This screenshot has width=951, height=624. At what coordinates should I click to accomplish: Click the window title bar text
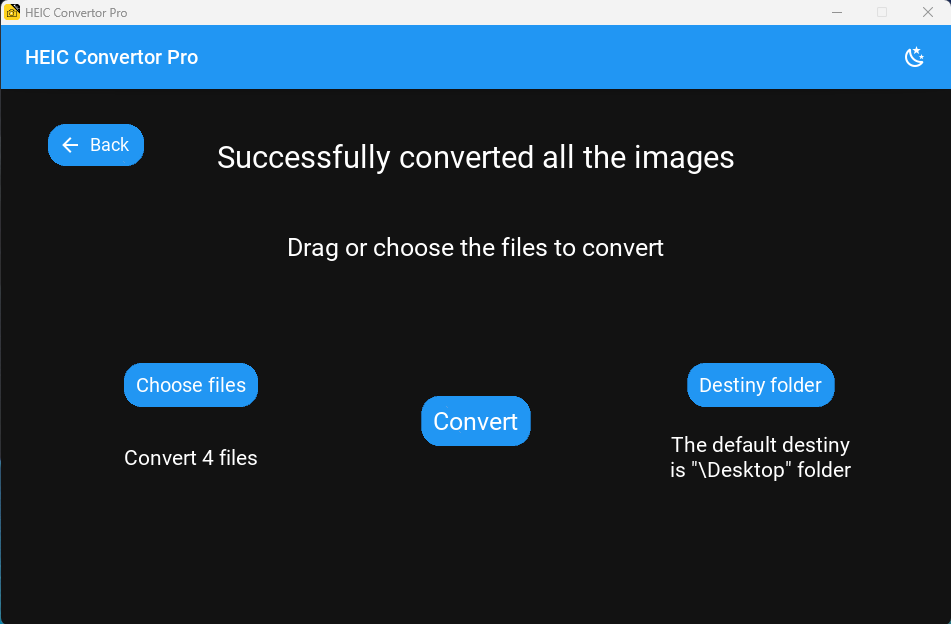pyautogui.click(x=76, y=13)
